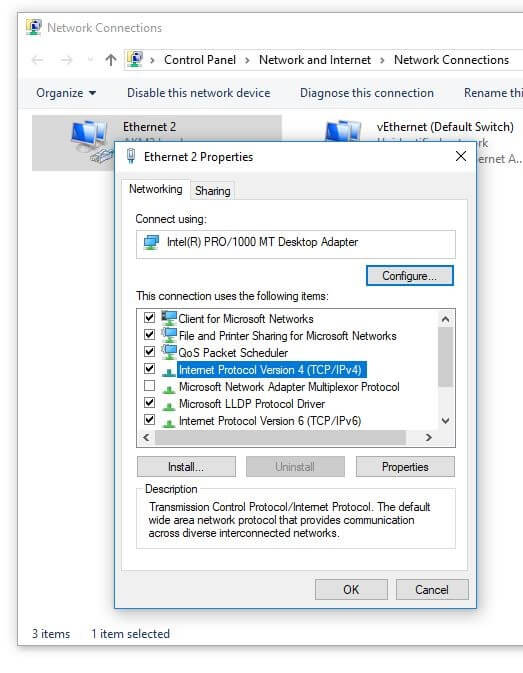Enable Microsoft Network Adapter Multiplexor Protocol
Viewport: 523px width, 673px height.
pos(149,385)
